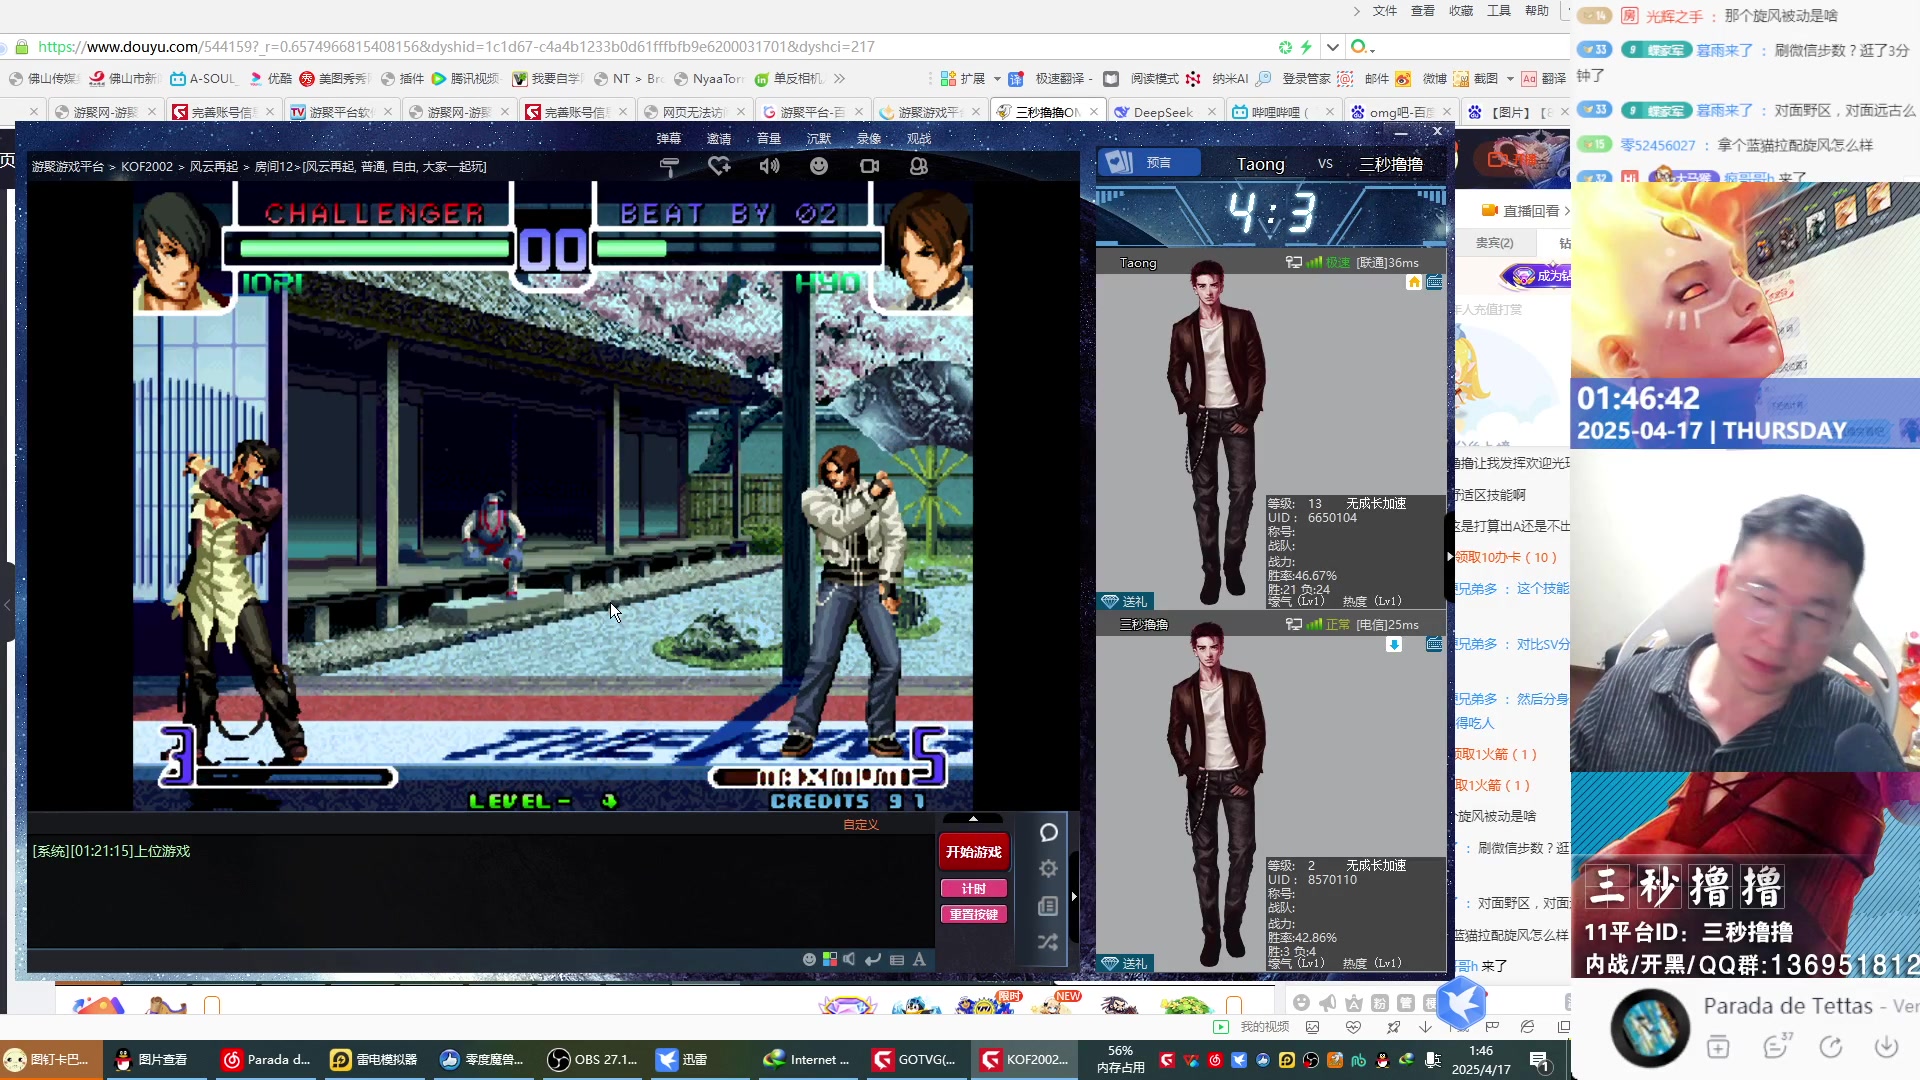Click the newspaper document icon in side strip

click(x=1048, y=906)
